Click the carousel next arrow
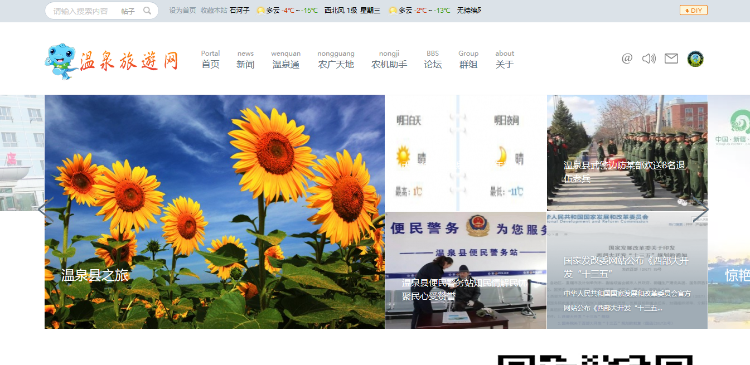The width and height of the screenshot is (750, 365). (701, 210)
